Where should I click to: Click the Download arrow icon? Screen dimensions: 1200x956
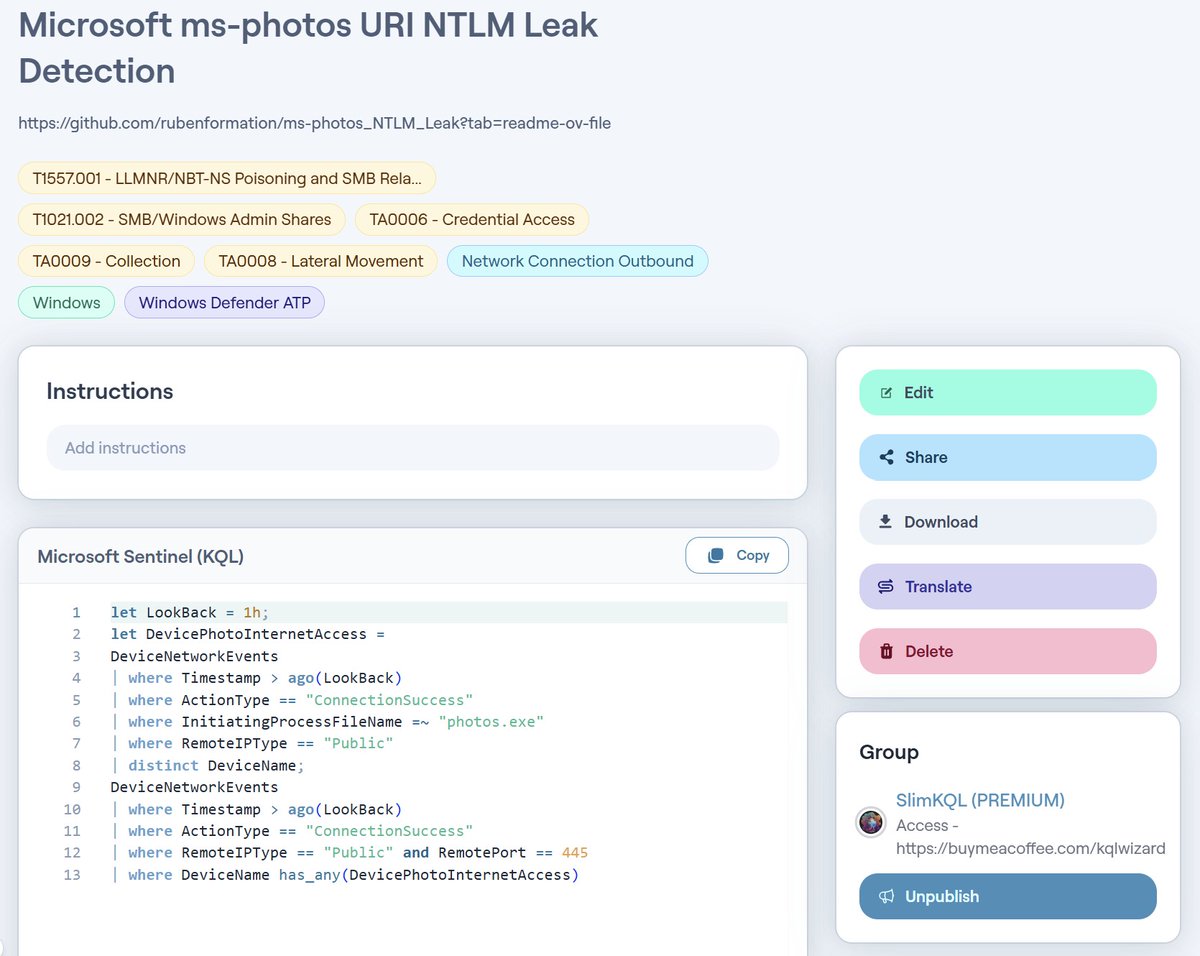[885, 522]
